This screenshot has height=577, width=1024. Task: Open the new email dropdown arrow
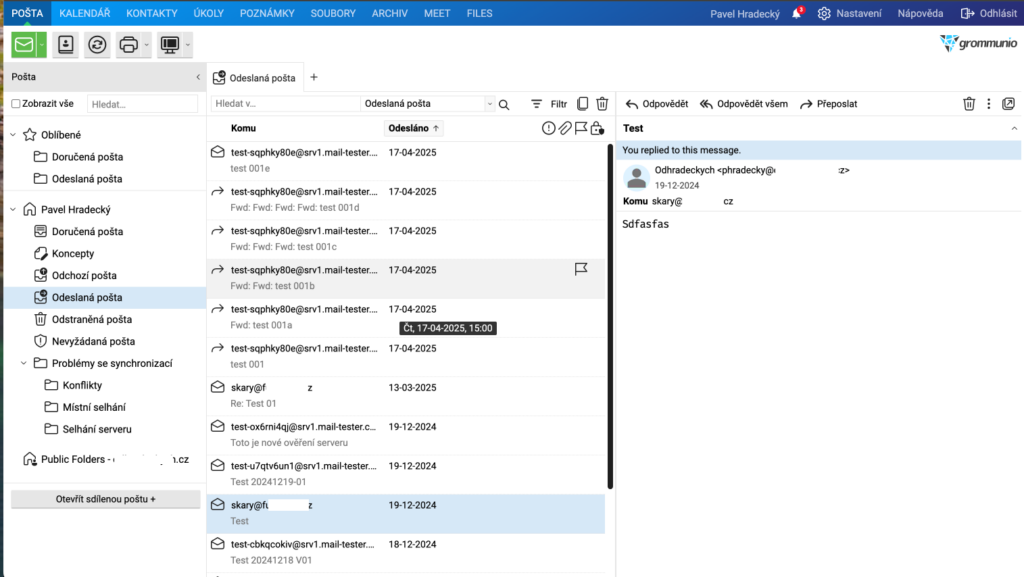tap(41, 44)
